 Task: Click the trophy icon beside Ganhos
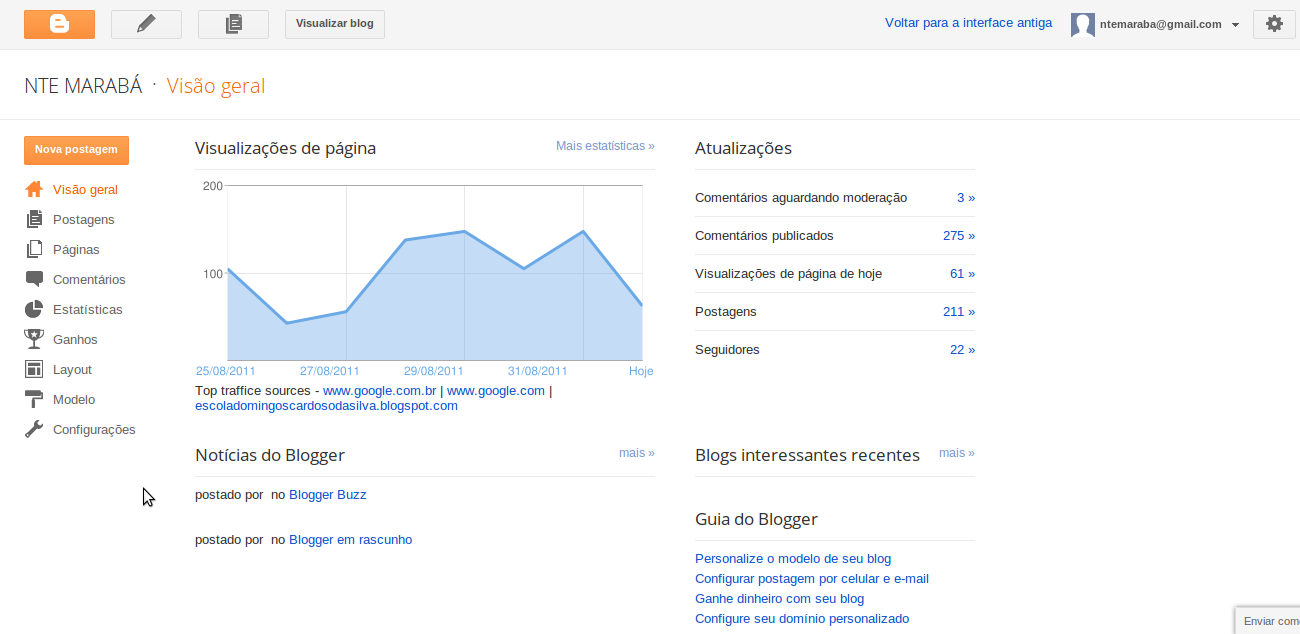(x=34, y=339)
